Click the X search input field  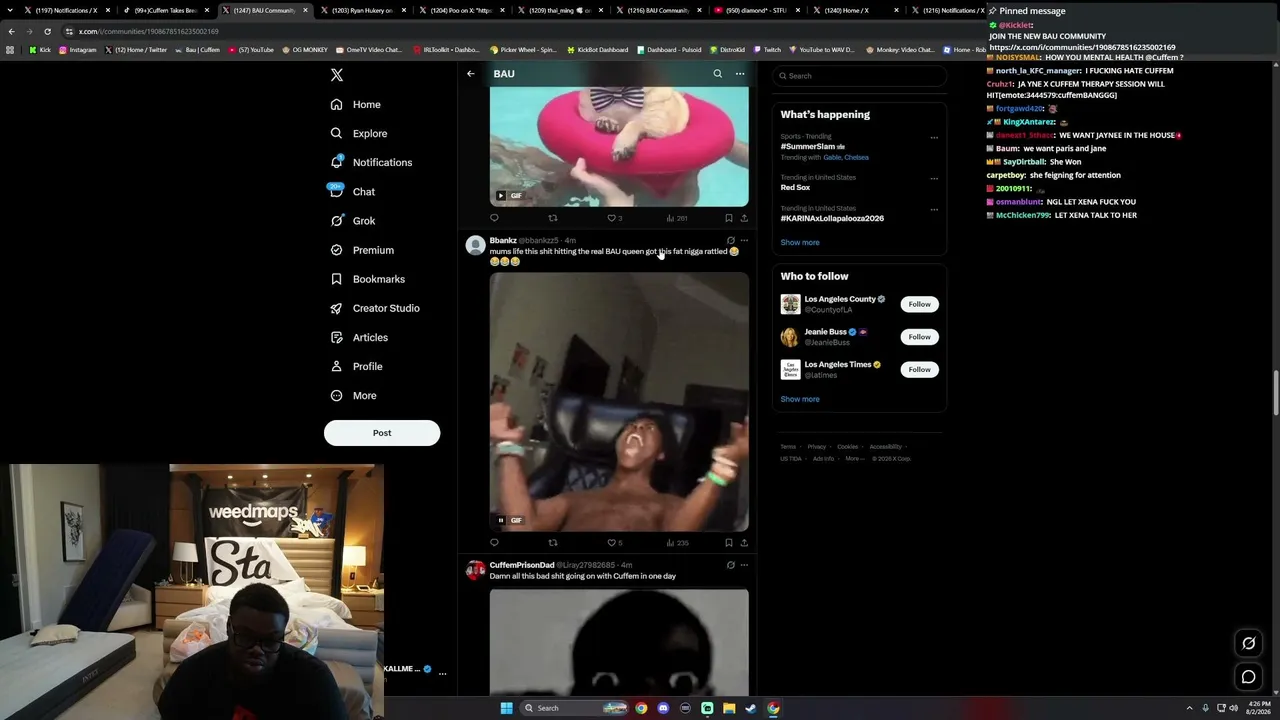(860, 76)
